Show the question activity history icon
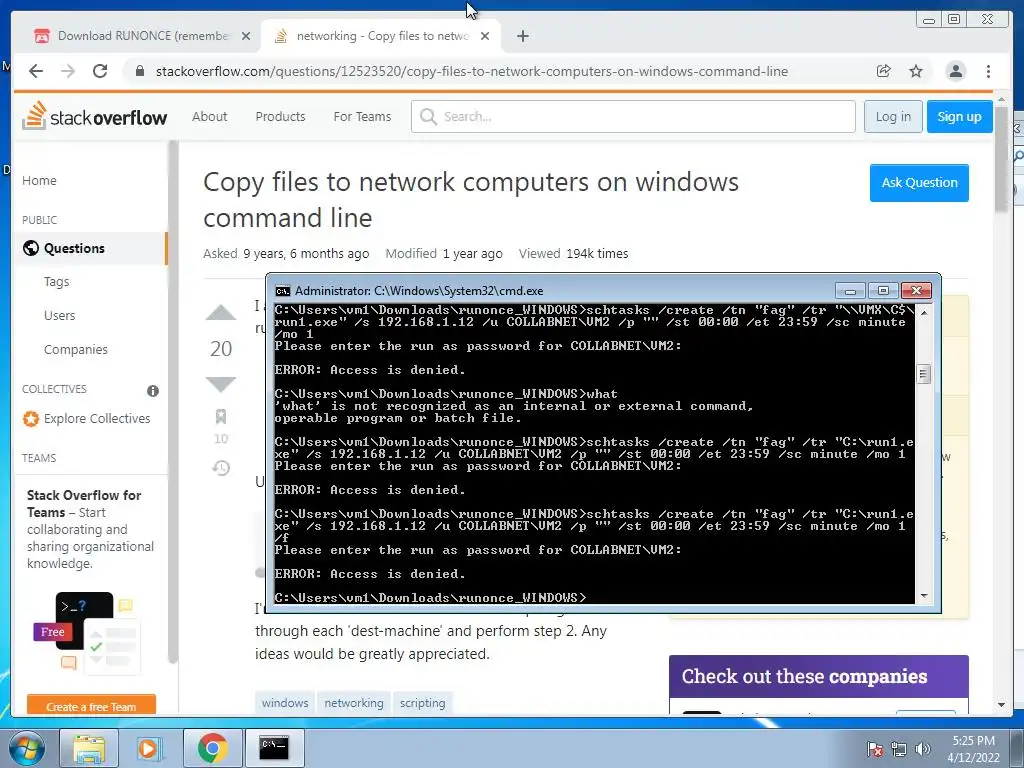Viewport: 1024px width, 768px height. pyautogui.click(x=221, y=468)
